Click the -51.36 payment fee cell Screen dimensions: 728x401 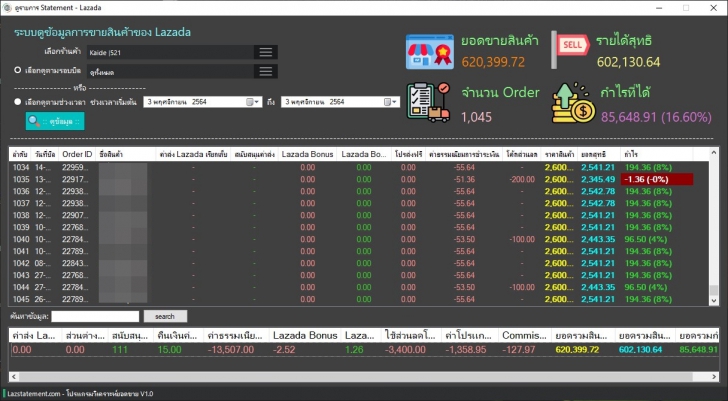(x=464, y=179)
